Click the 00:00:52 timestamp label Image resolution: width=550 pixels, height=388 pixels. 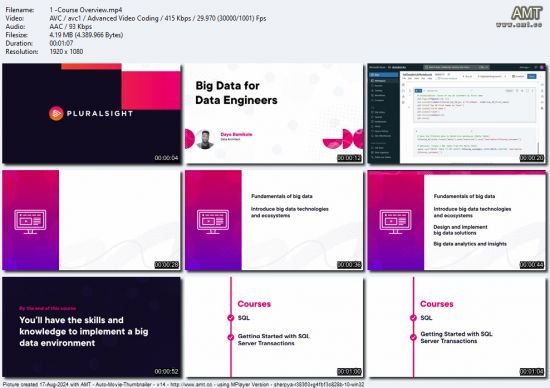[x=167, y=372]
